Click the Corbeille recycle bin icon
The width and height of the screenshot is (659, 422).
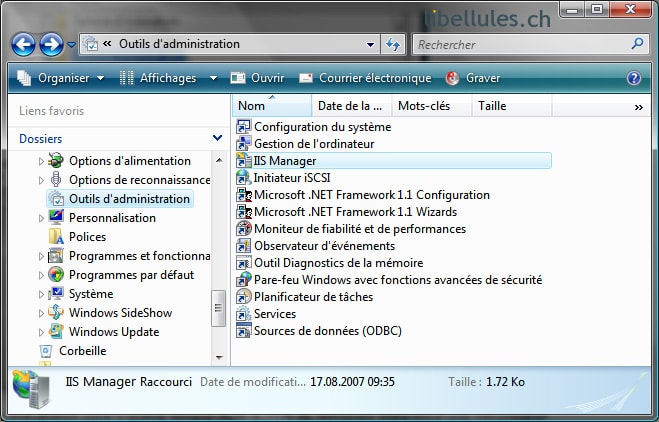coord(46,351)
